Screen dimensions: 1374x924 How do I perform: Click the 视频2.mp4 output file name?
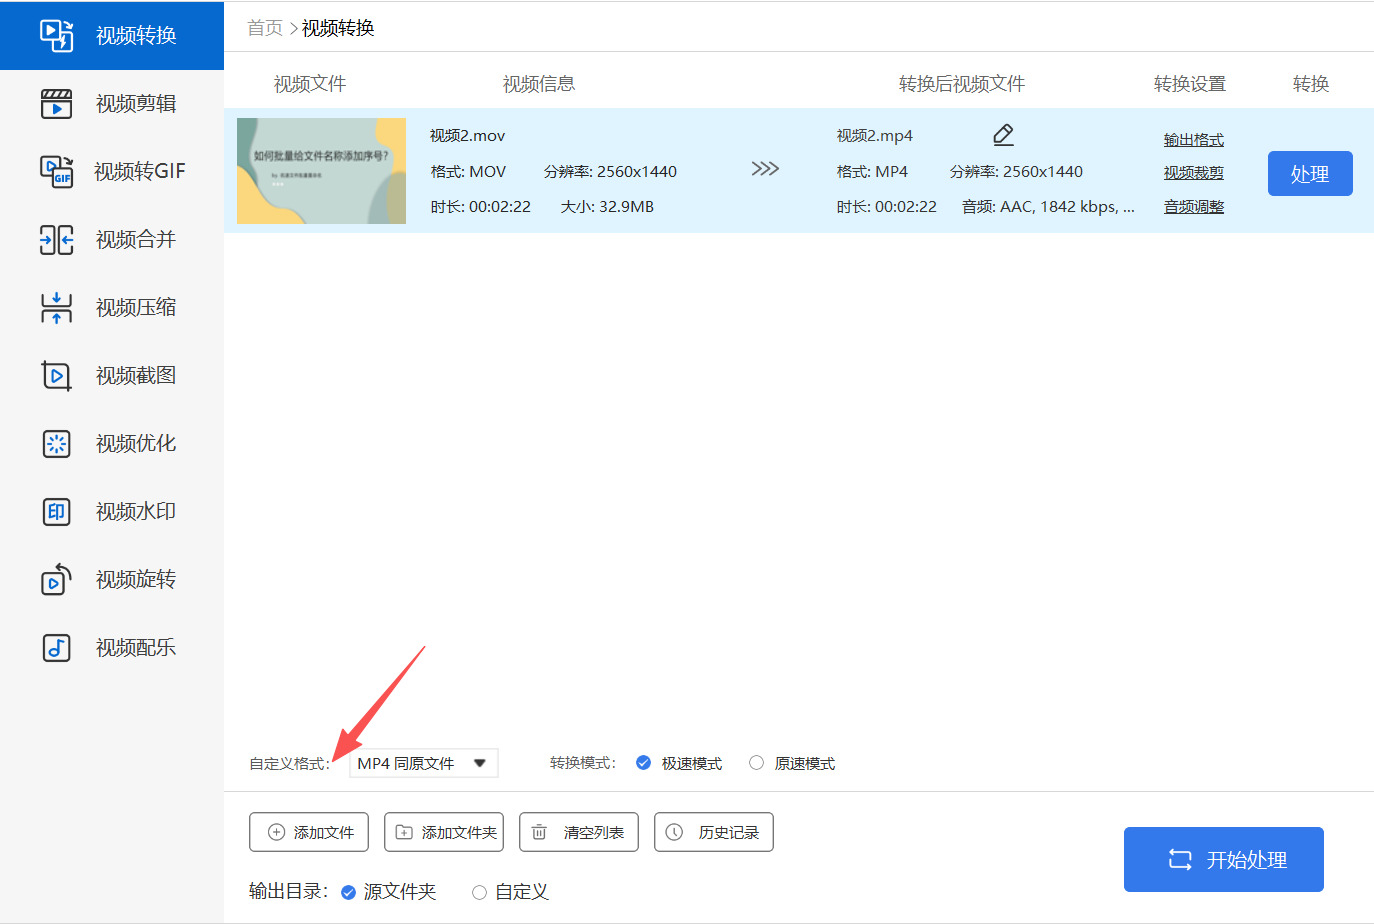point(875,136)
